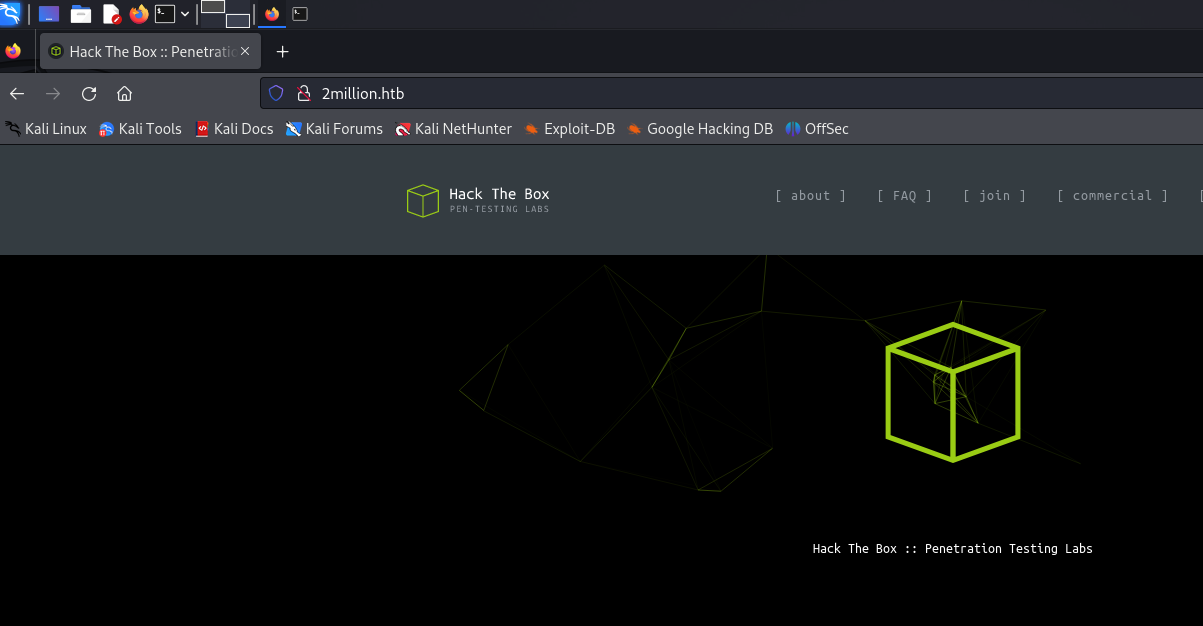Open a new browser tab
1203x626 pixels.
282,51
